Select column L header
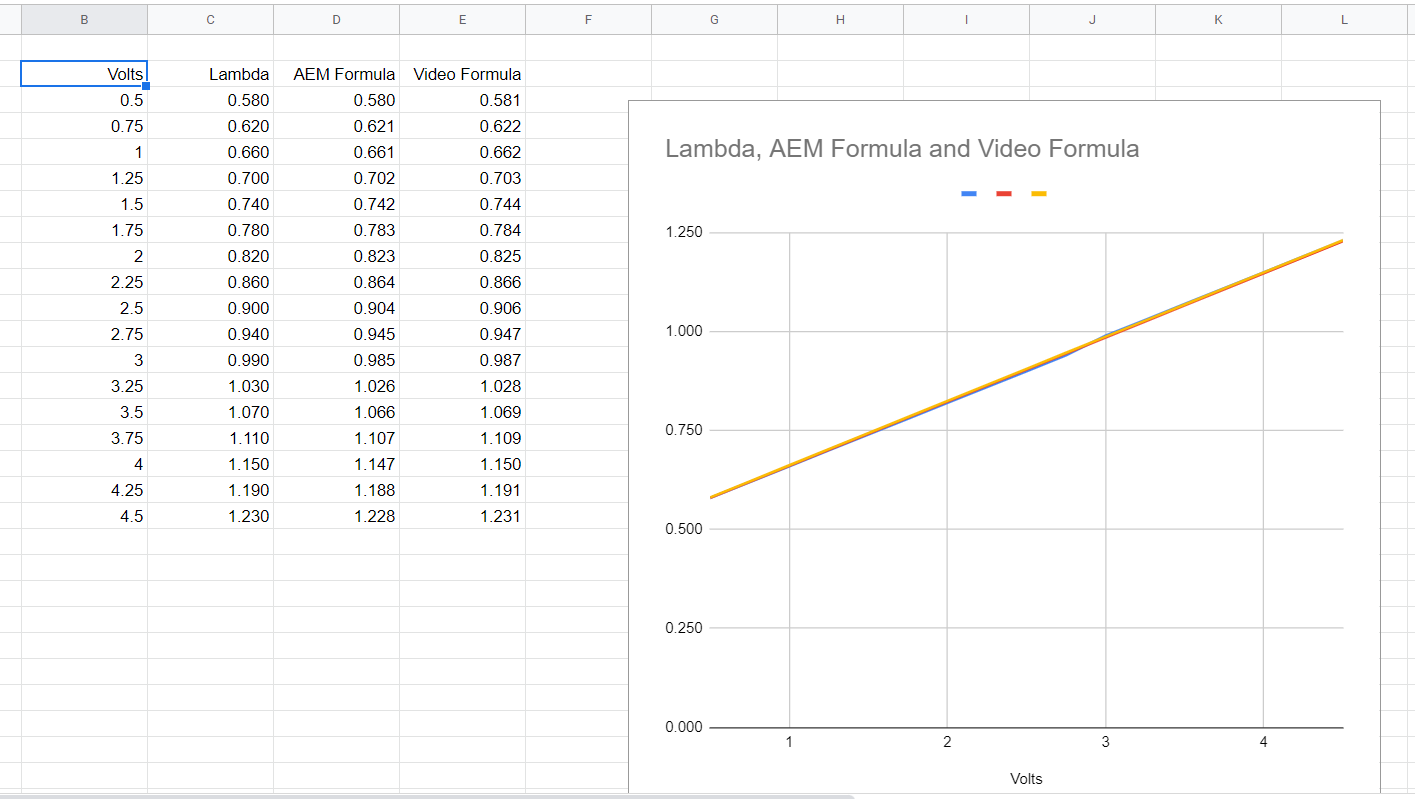The width and height of the screenshot is (1415, 799). point(1345,19)
